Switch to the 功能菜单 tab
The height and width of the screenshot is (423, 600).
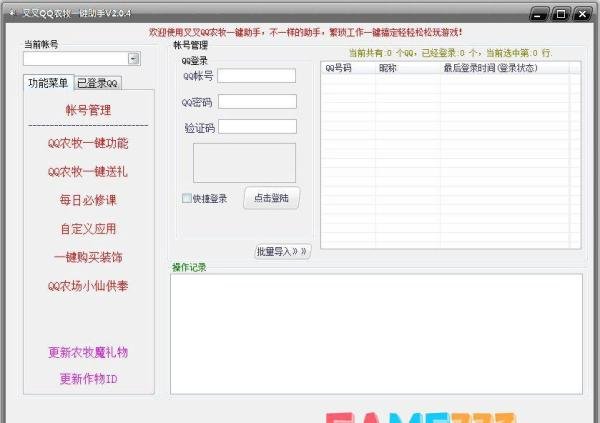coord(48,83)
